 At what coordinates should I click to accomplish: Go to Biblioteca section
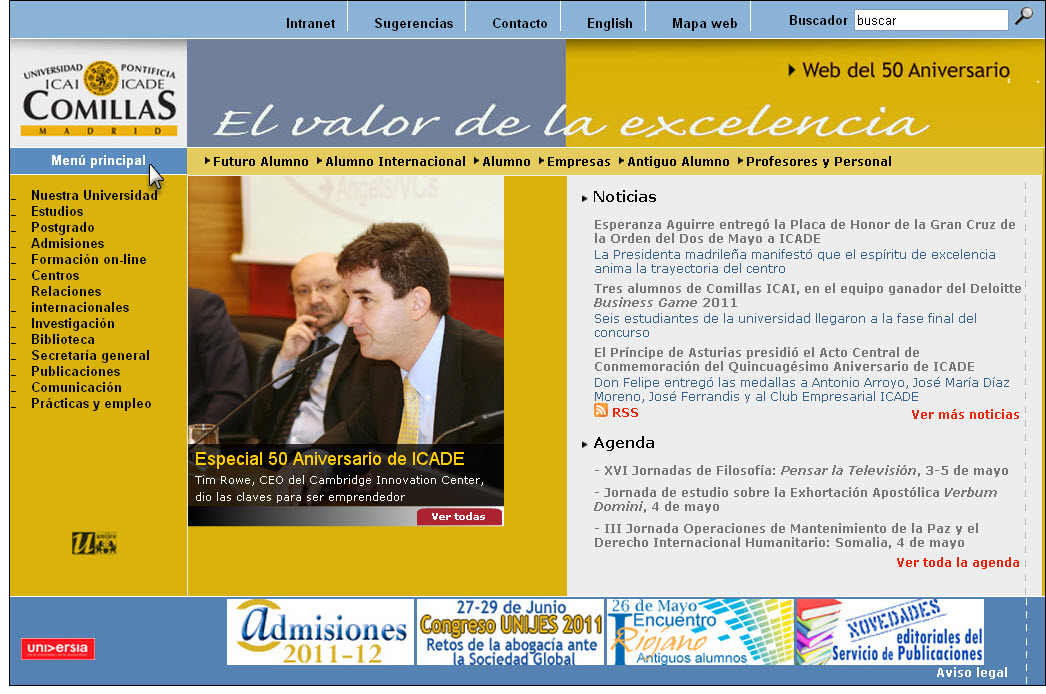coord(63,340)
